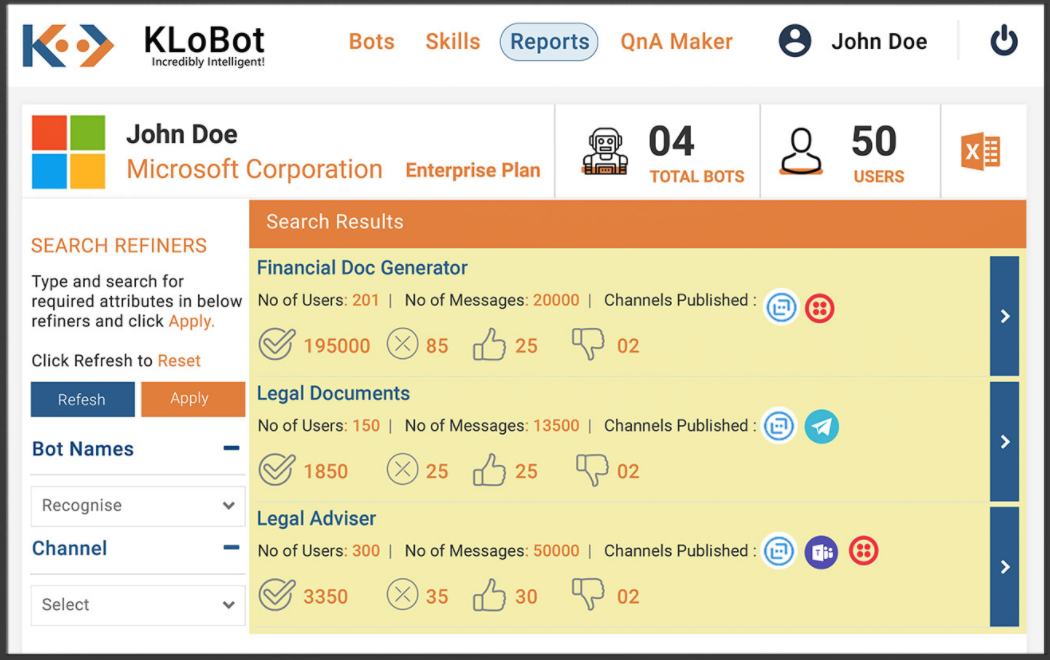Click the 50 users count

(874, 141)
